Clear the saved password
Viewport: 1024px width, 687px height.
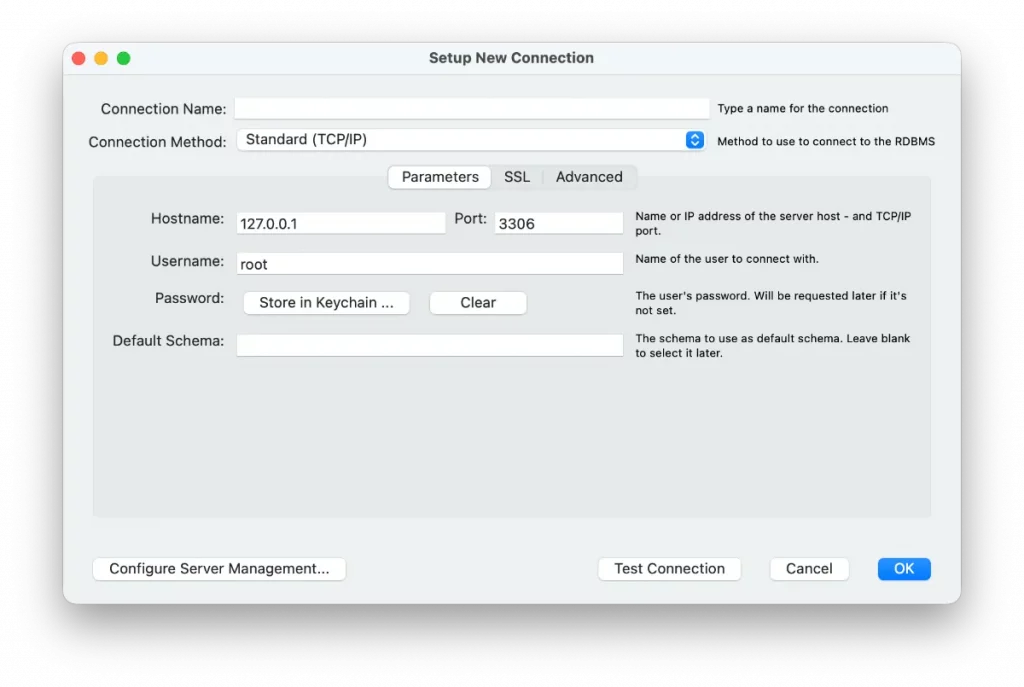tap(477, 302)
